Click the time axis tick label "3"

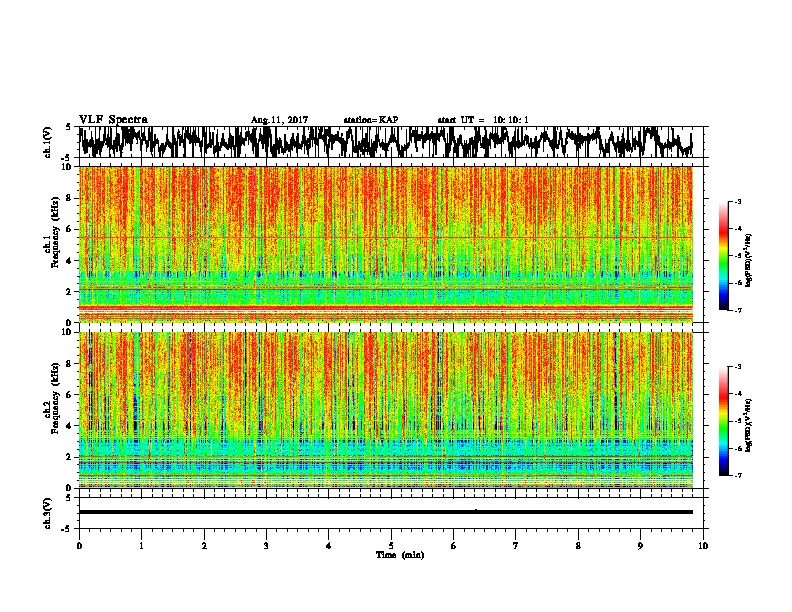pos(266,546)
